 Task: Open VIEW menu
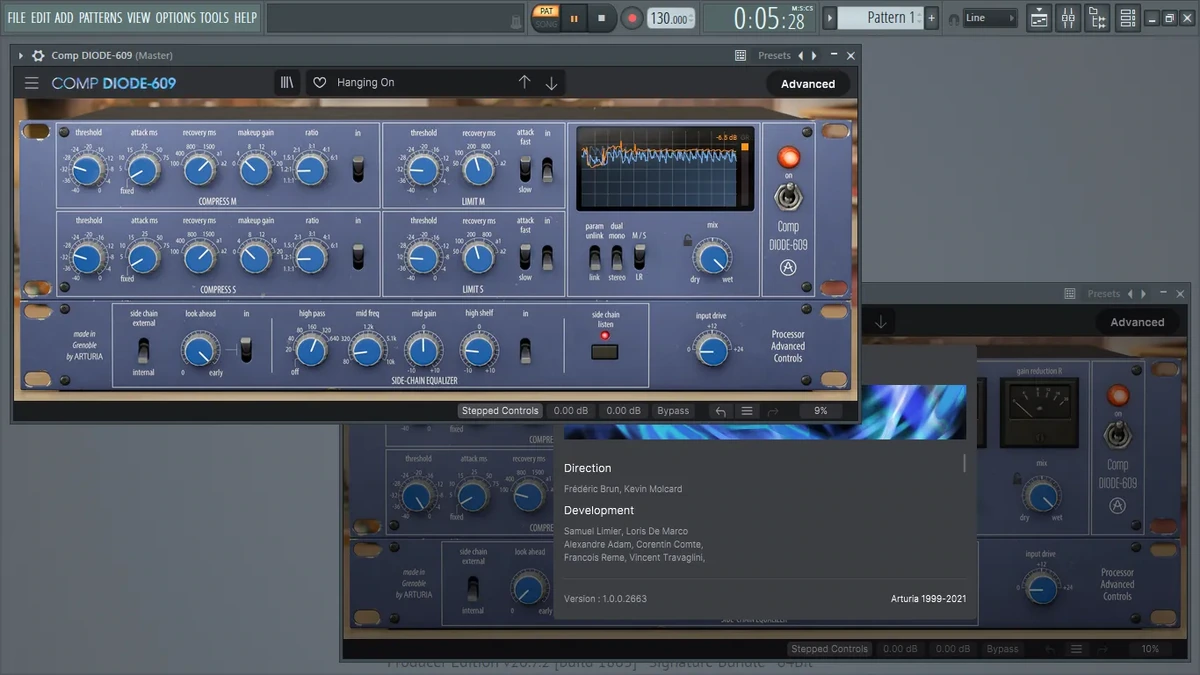tap(139, 18)
